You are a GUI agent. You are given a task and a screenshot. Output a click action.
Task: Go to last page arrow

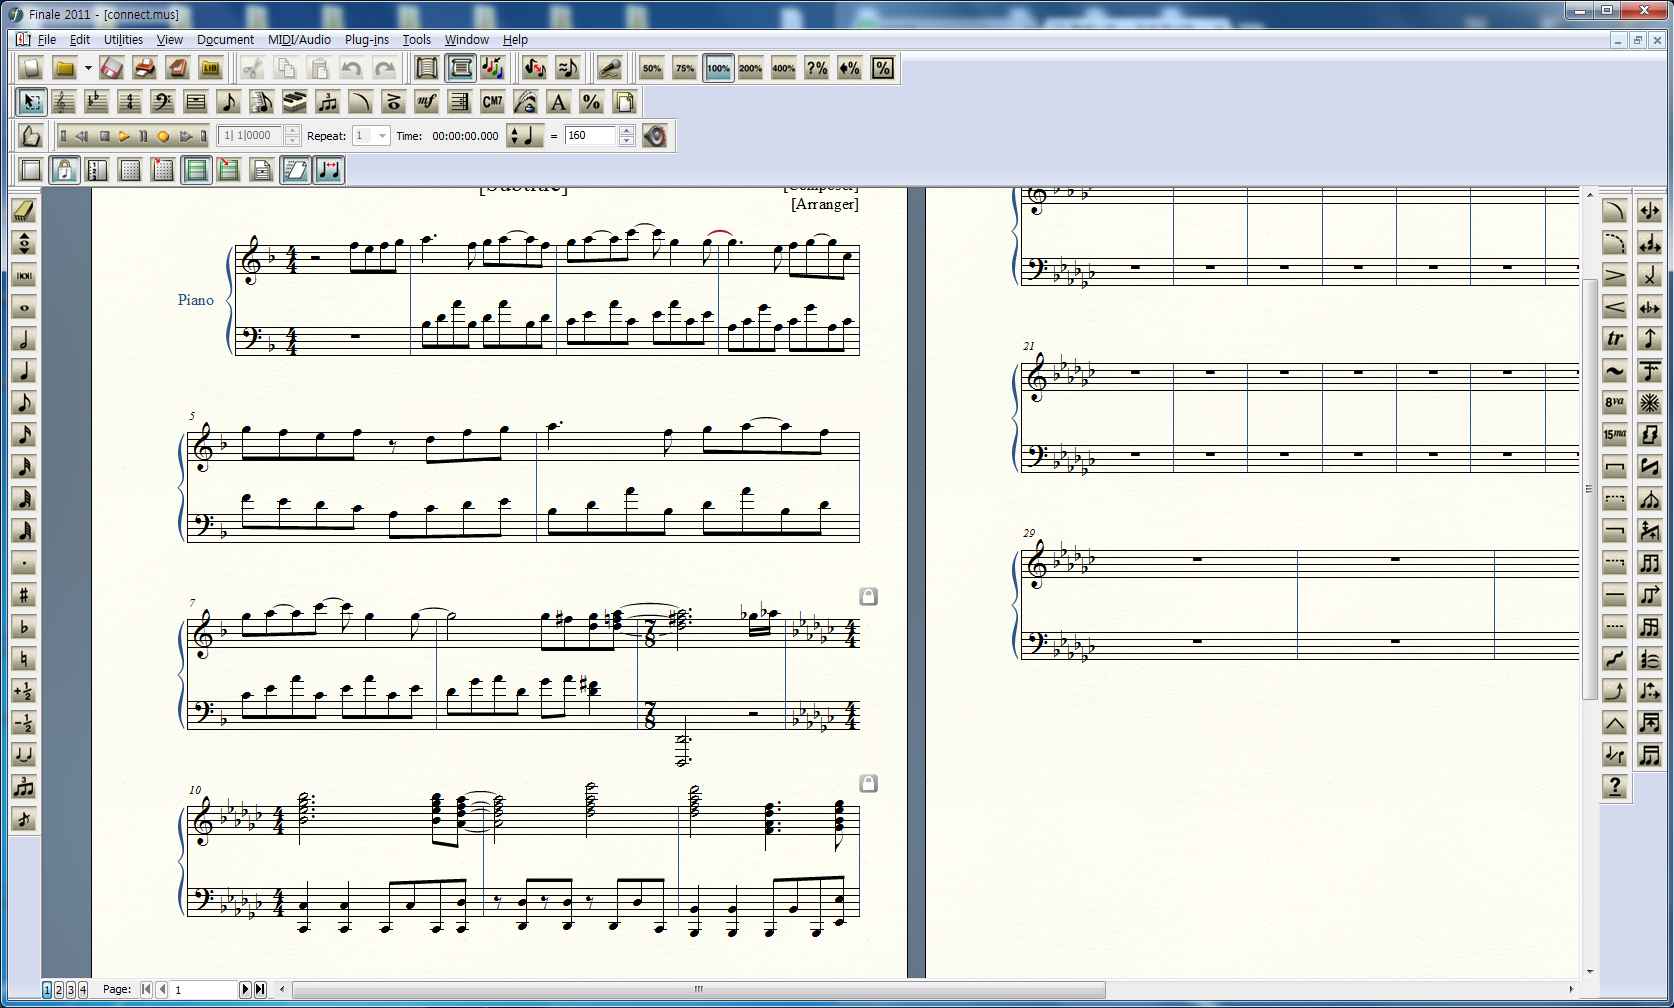(260, 989)
